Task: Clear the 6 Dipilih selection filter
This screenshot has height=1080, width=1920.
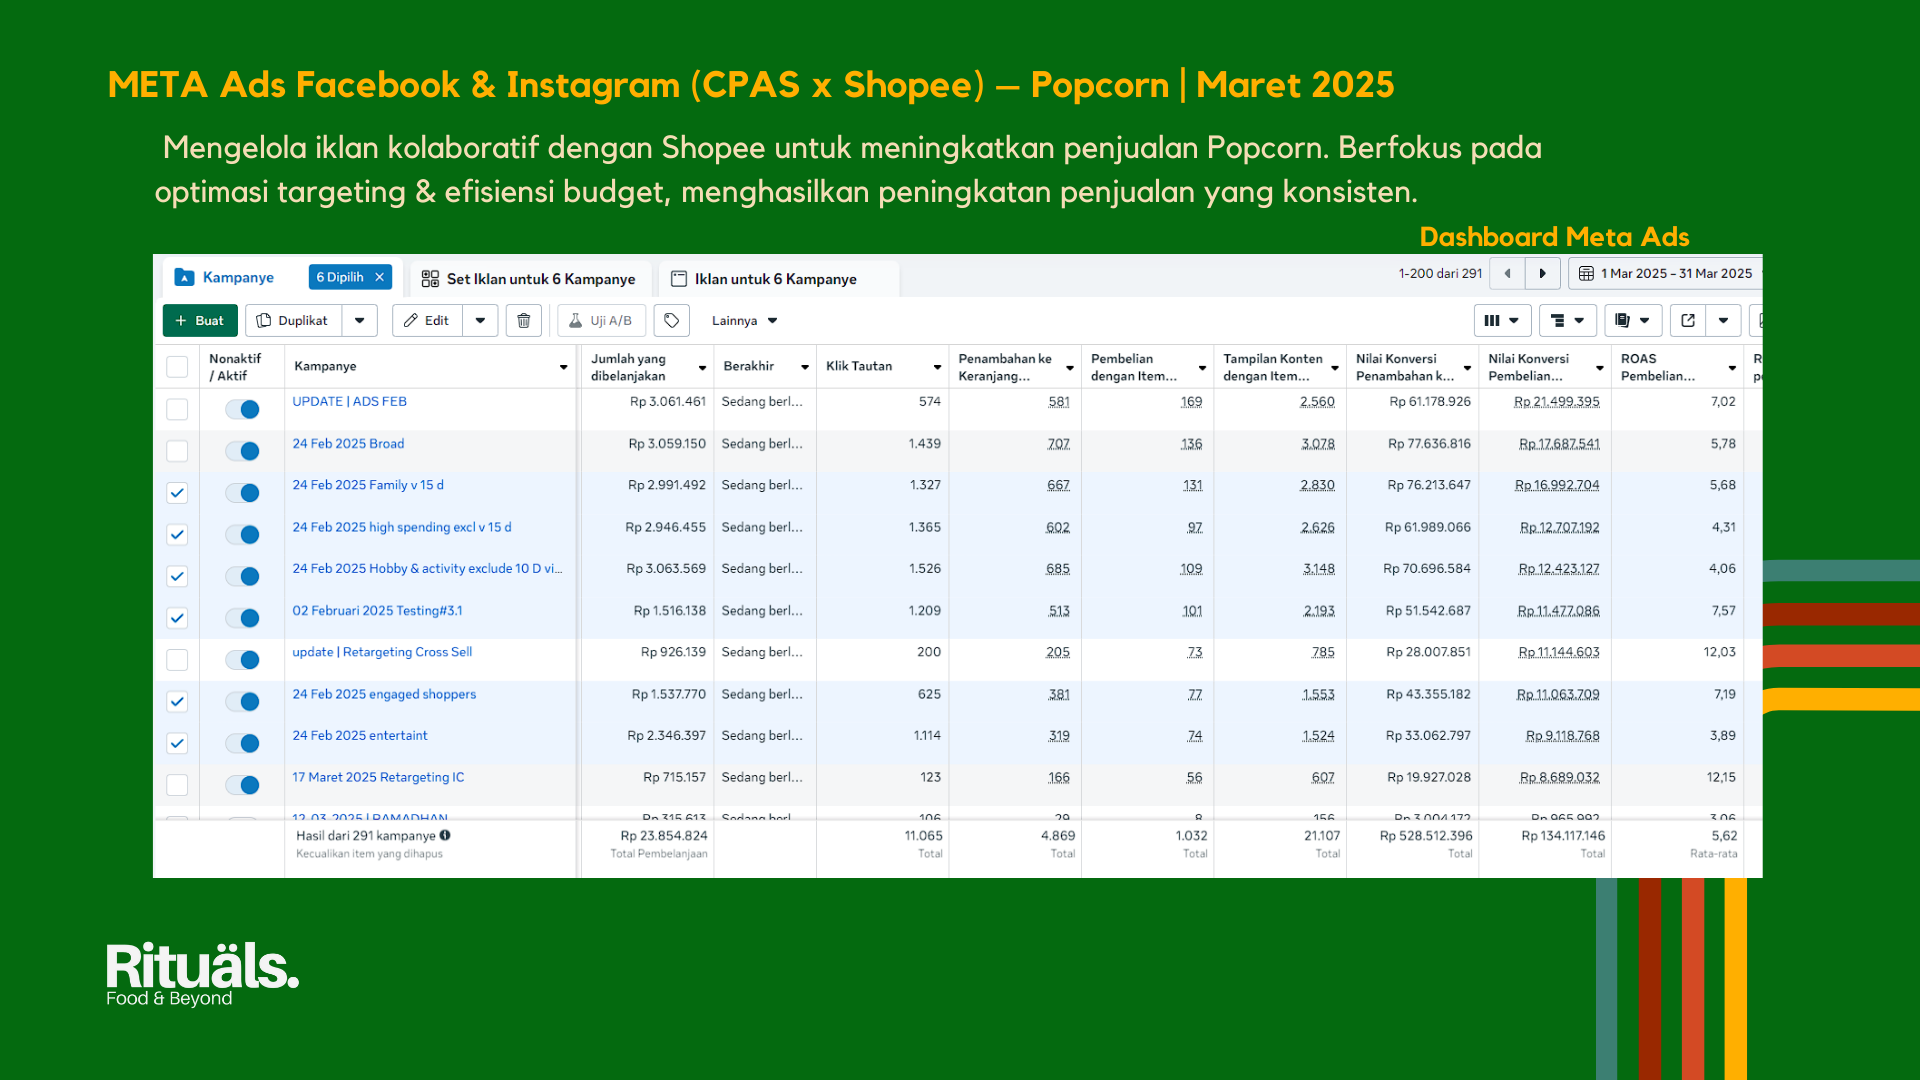Action: tap(380, 278)
